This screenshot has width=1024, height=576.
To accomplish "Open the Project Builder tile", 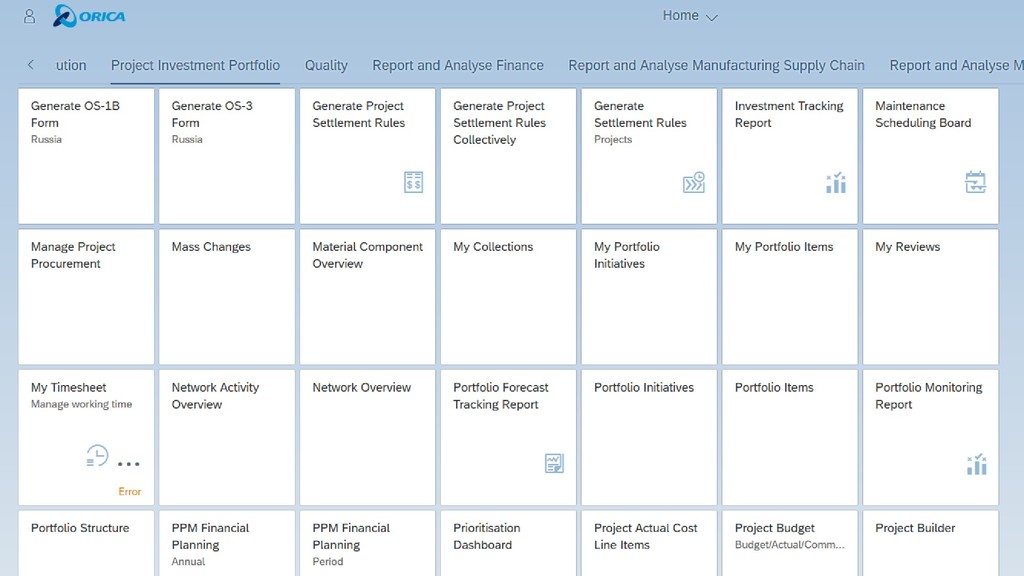I will pyautogui.click(x=931, y=543).
